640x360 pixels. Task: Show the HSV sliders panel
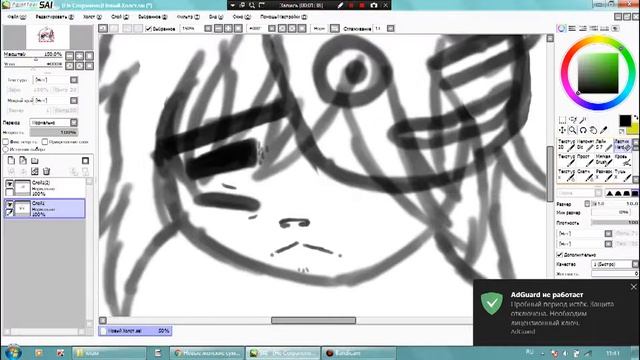[x=583, y=28]
